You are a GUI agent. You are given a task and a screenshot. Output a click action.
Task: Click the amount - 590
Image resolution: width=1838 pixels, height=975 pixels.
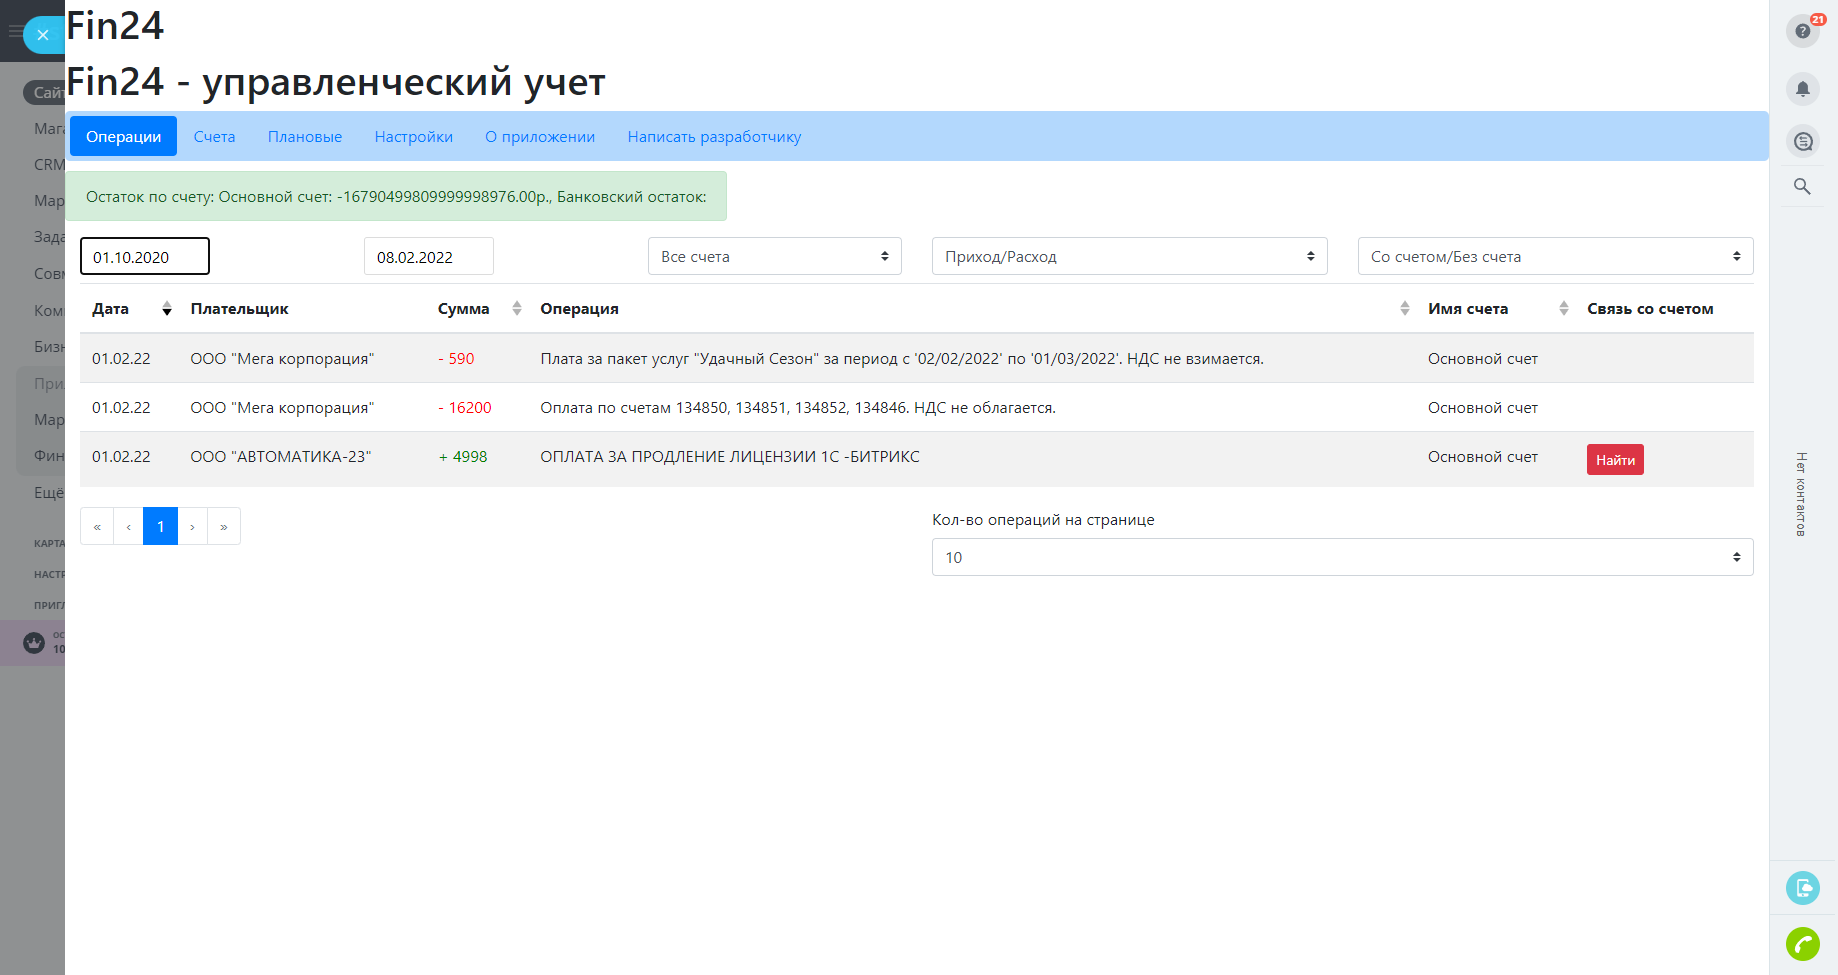[x=456, y=359]
